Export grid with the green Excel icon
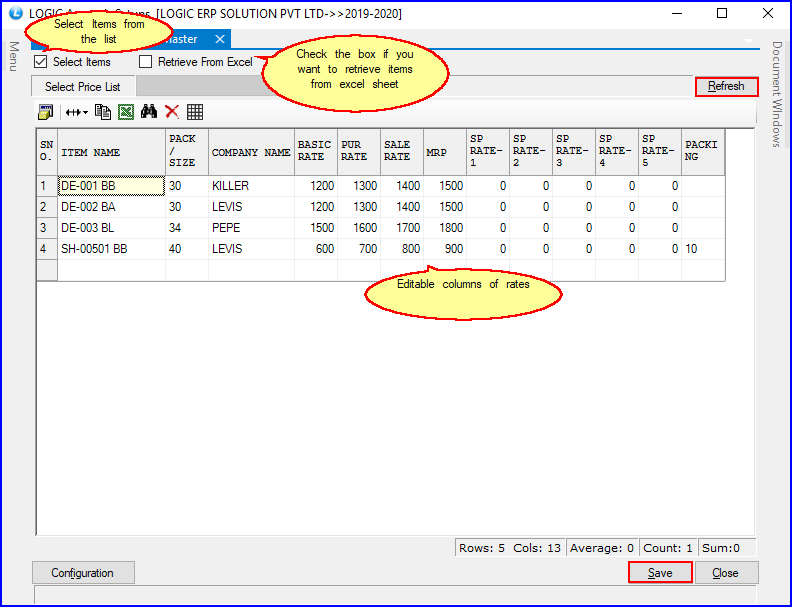792x607 pixels. [126, 112]
